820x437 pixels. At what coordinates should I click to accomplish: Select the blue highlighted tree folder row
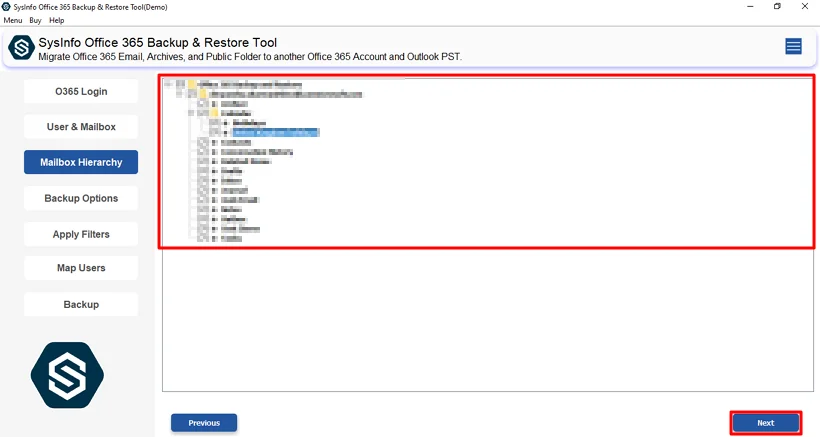[276, 133]
